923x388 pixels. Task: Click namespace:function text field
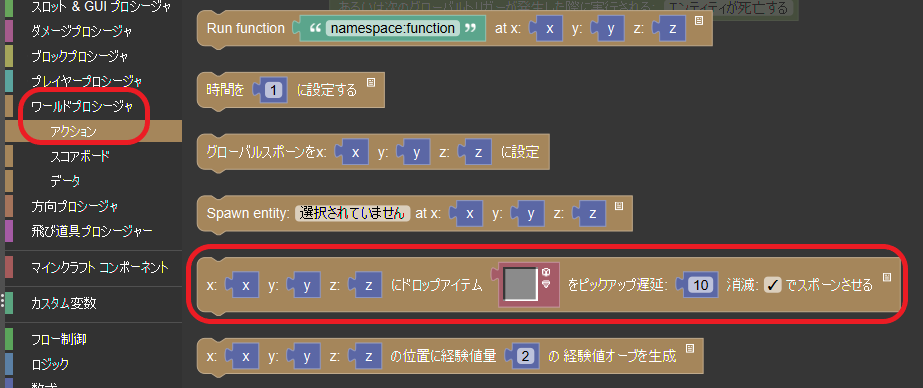click(393, 28)
